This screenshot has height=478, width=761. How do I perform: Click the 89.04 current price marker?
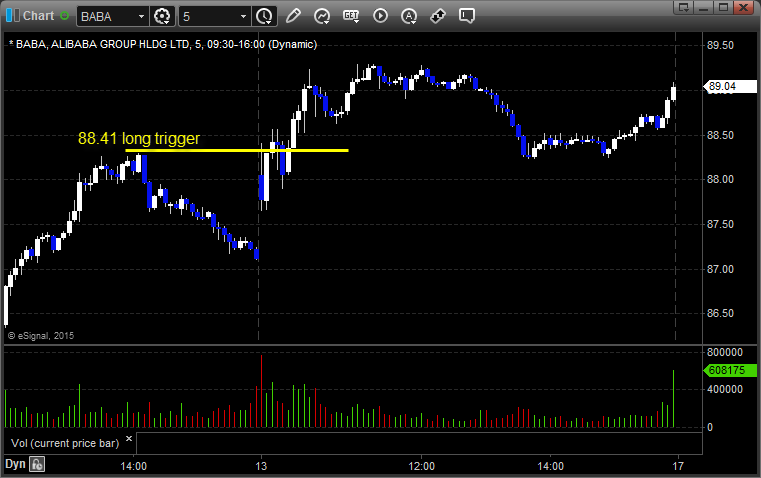tap(730, 86)
